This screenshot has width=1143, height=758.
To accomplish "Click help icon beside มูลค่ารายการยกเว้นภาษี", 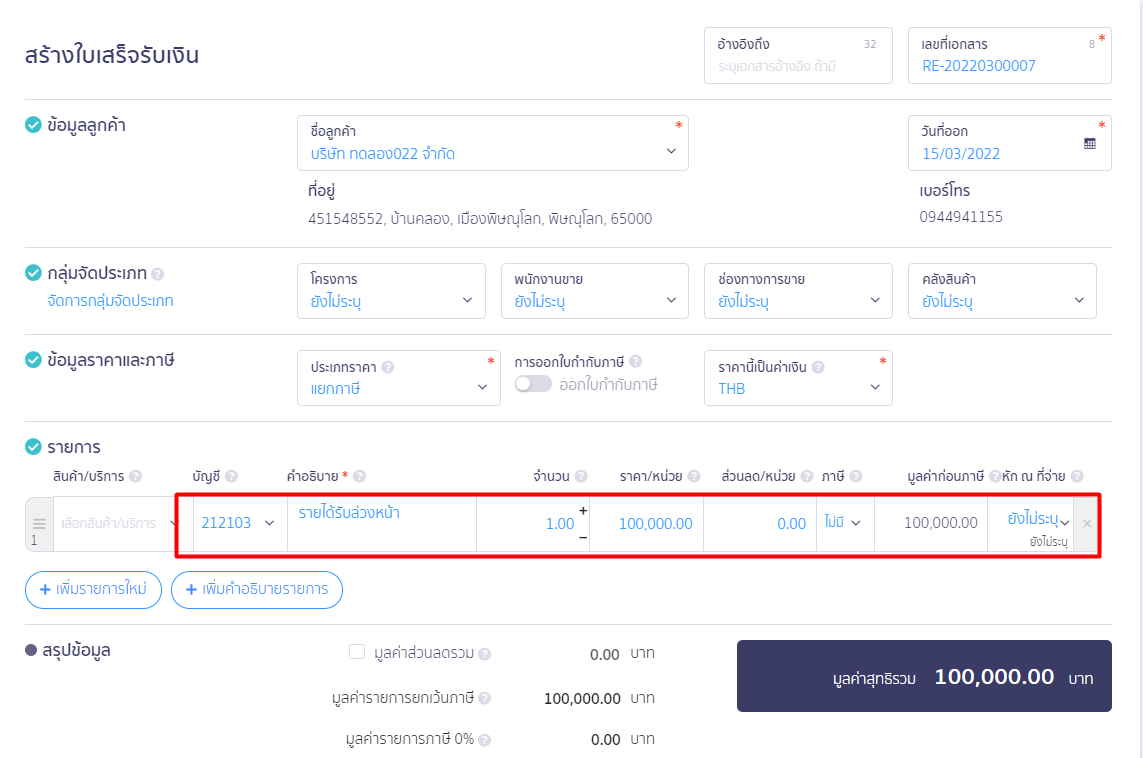I will click(485, 698).
